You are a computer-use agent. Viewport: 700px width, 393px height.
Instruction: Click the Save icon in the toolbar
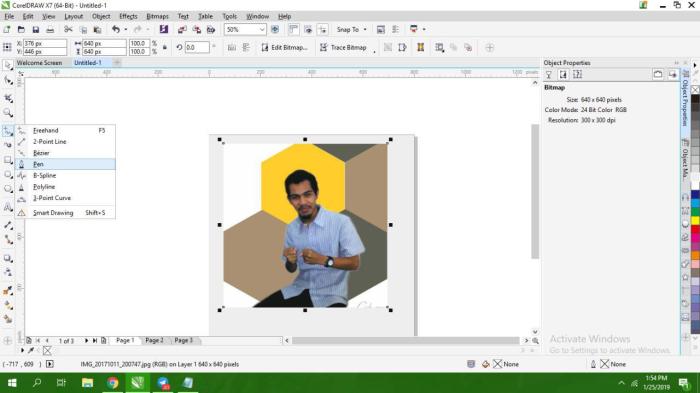click(x=36, y=29)
